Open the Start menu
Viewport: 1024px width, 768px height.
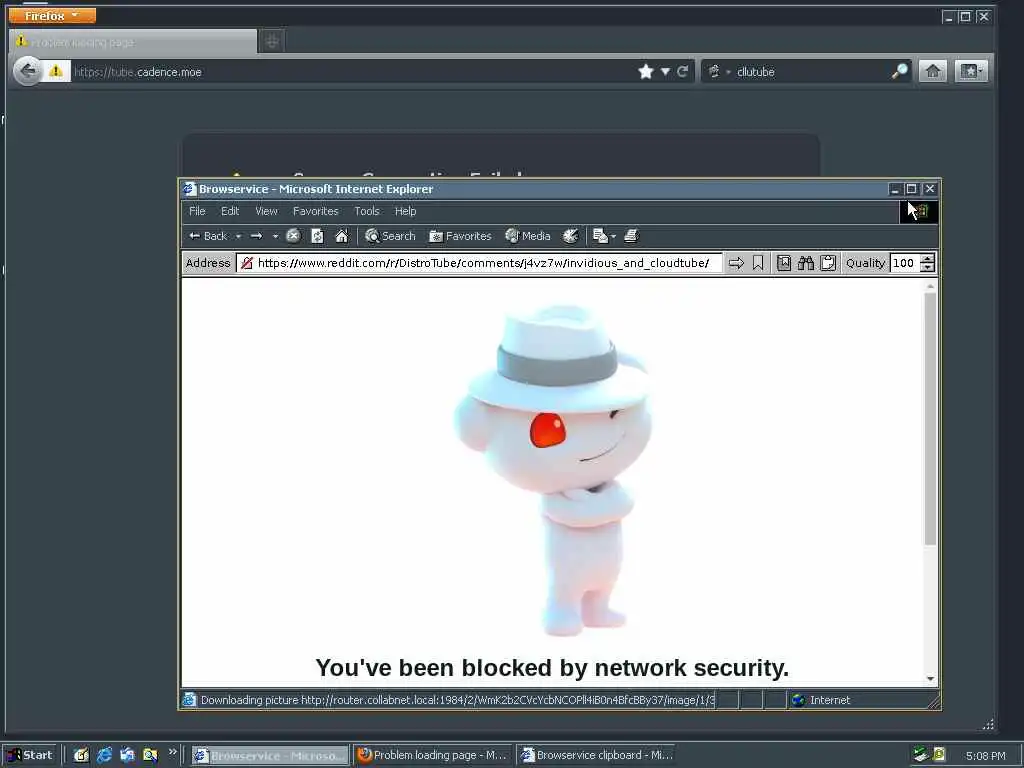(31, 755)
